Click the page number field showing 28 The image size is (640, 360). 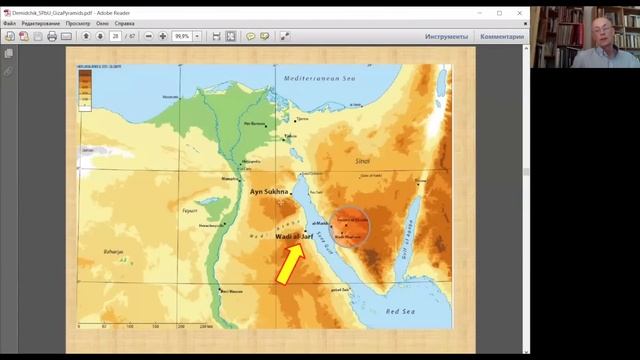pyautogui.click(x=116, y=36)
